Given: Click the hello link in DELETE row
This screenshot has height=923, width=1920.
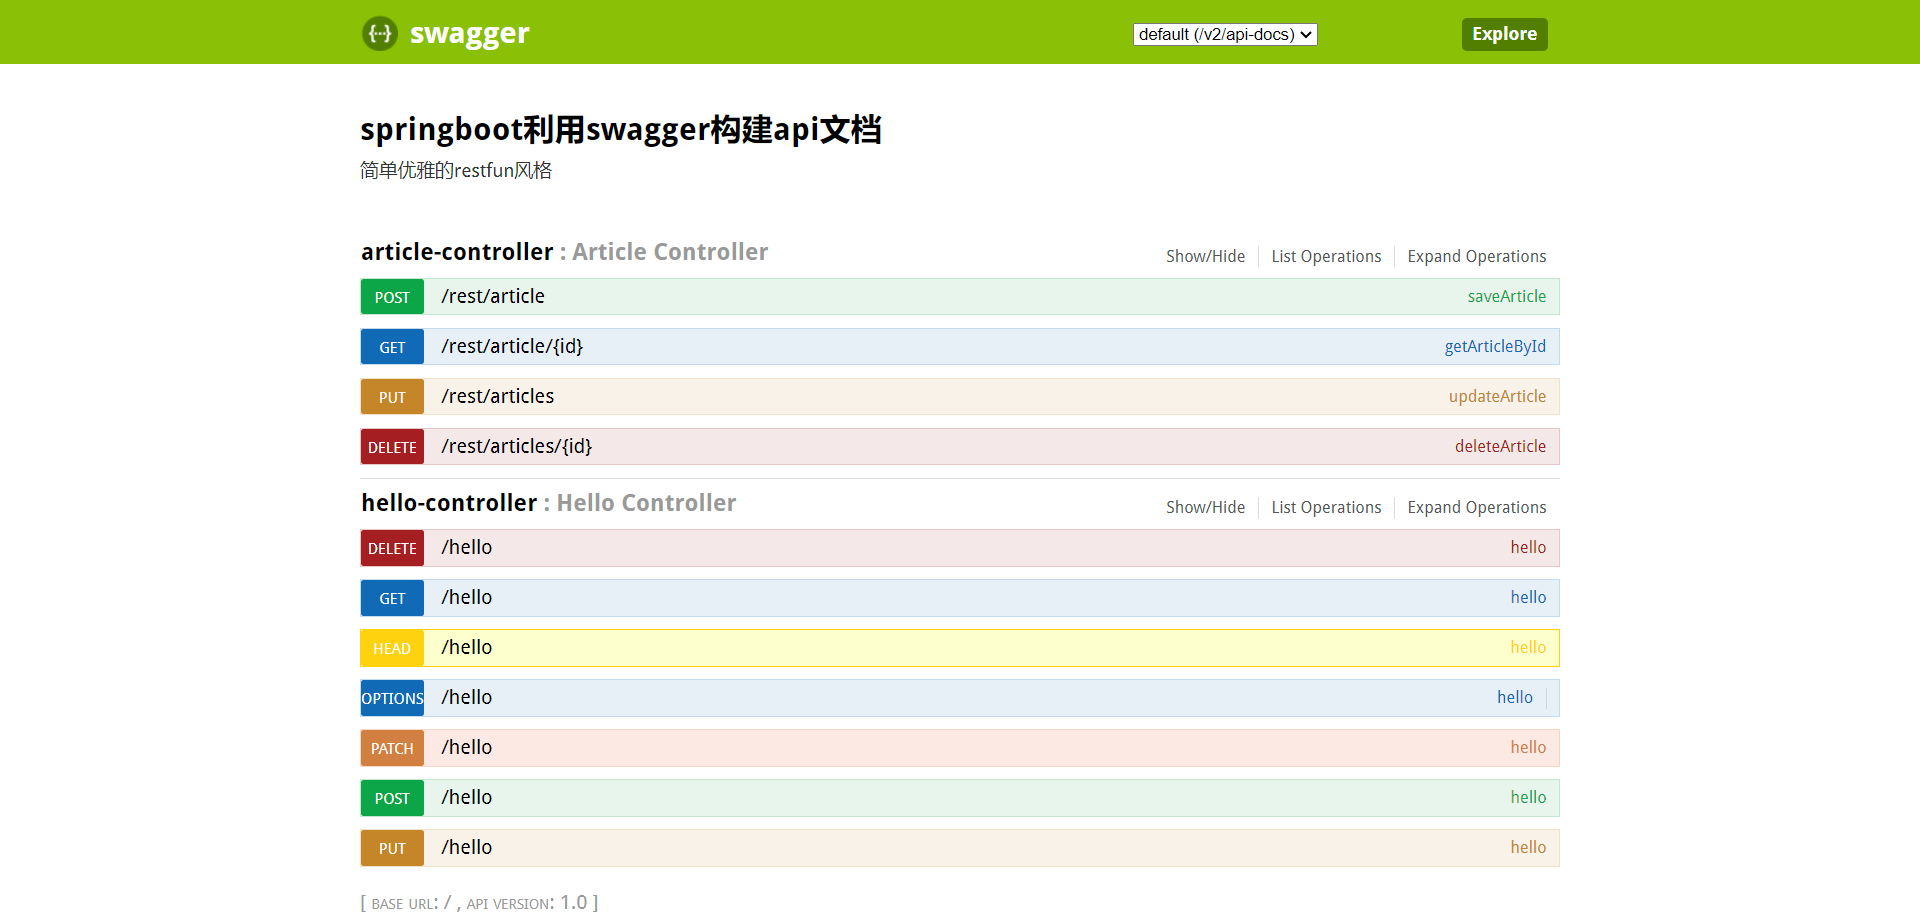Looking at the screenshot, I should click(x=1528, y=547).
